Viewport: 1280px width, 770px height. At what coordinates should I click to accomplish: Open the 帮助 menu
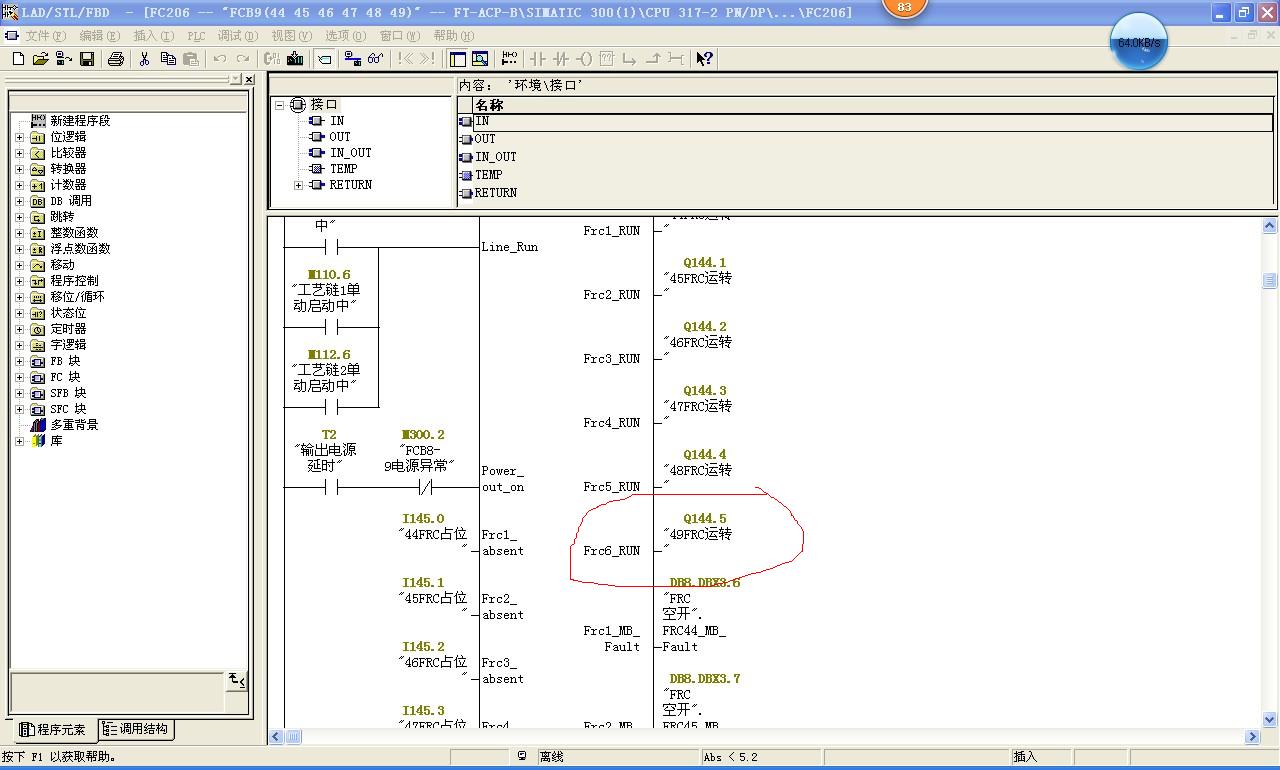[x=454, y=35]
